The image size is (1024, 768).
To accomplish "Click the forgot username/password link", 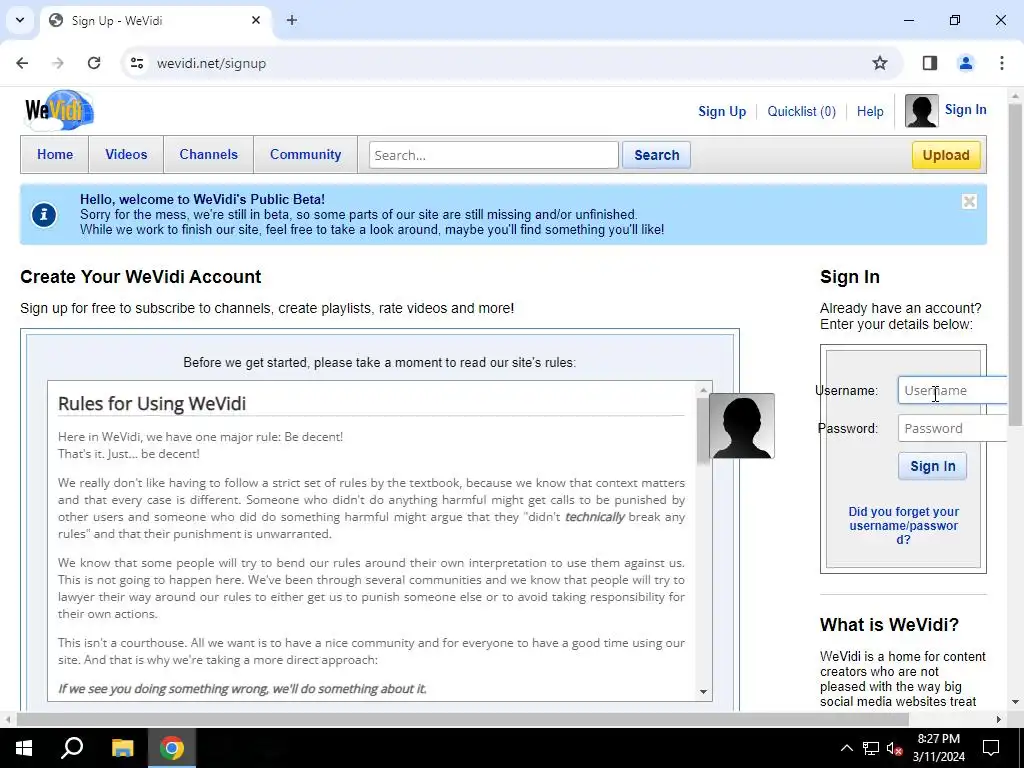I will pos(903,526).
